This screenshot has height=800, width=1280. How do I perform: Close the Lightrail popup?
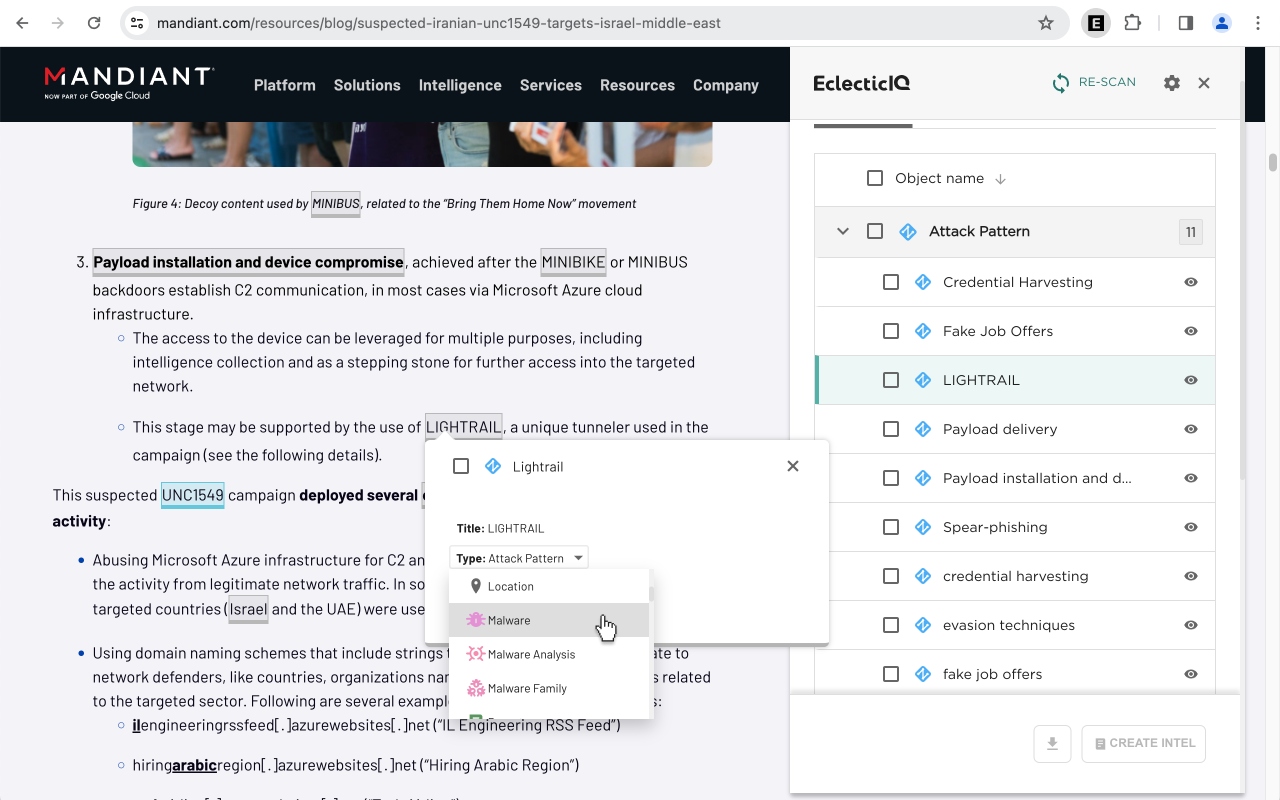[x=793, y=466]
